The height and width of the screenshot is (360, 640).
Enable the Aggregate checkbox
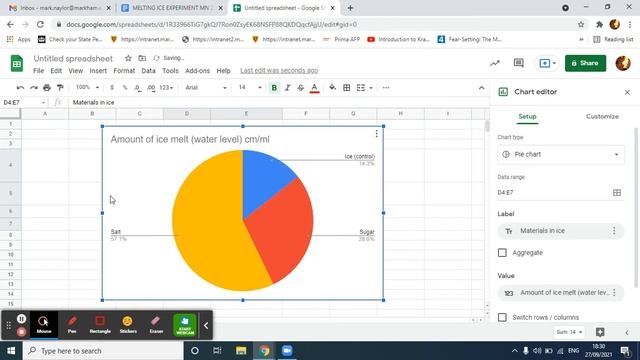(x=502, y=253)
